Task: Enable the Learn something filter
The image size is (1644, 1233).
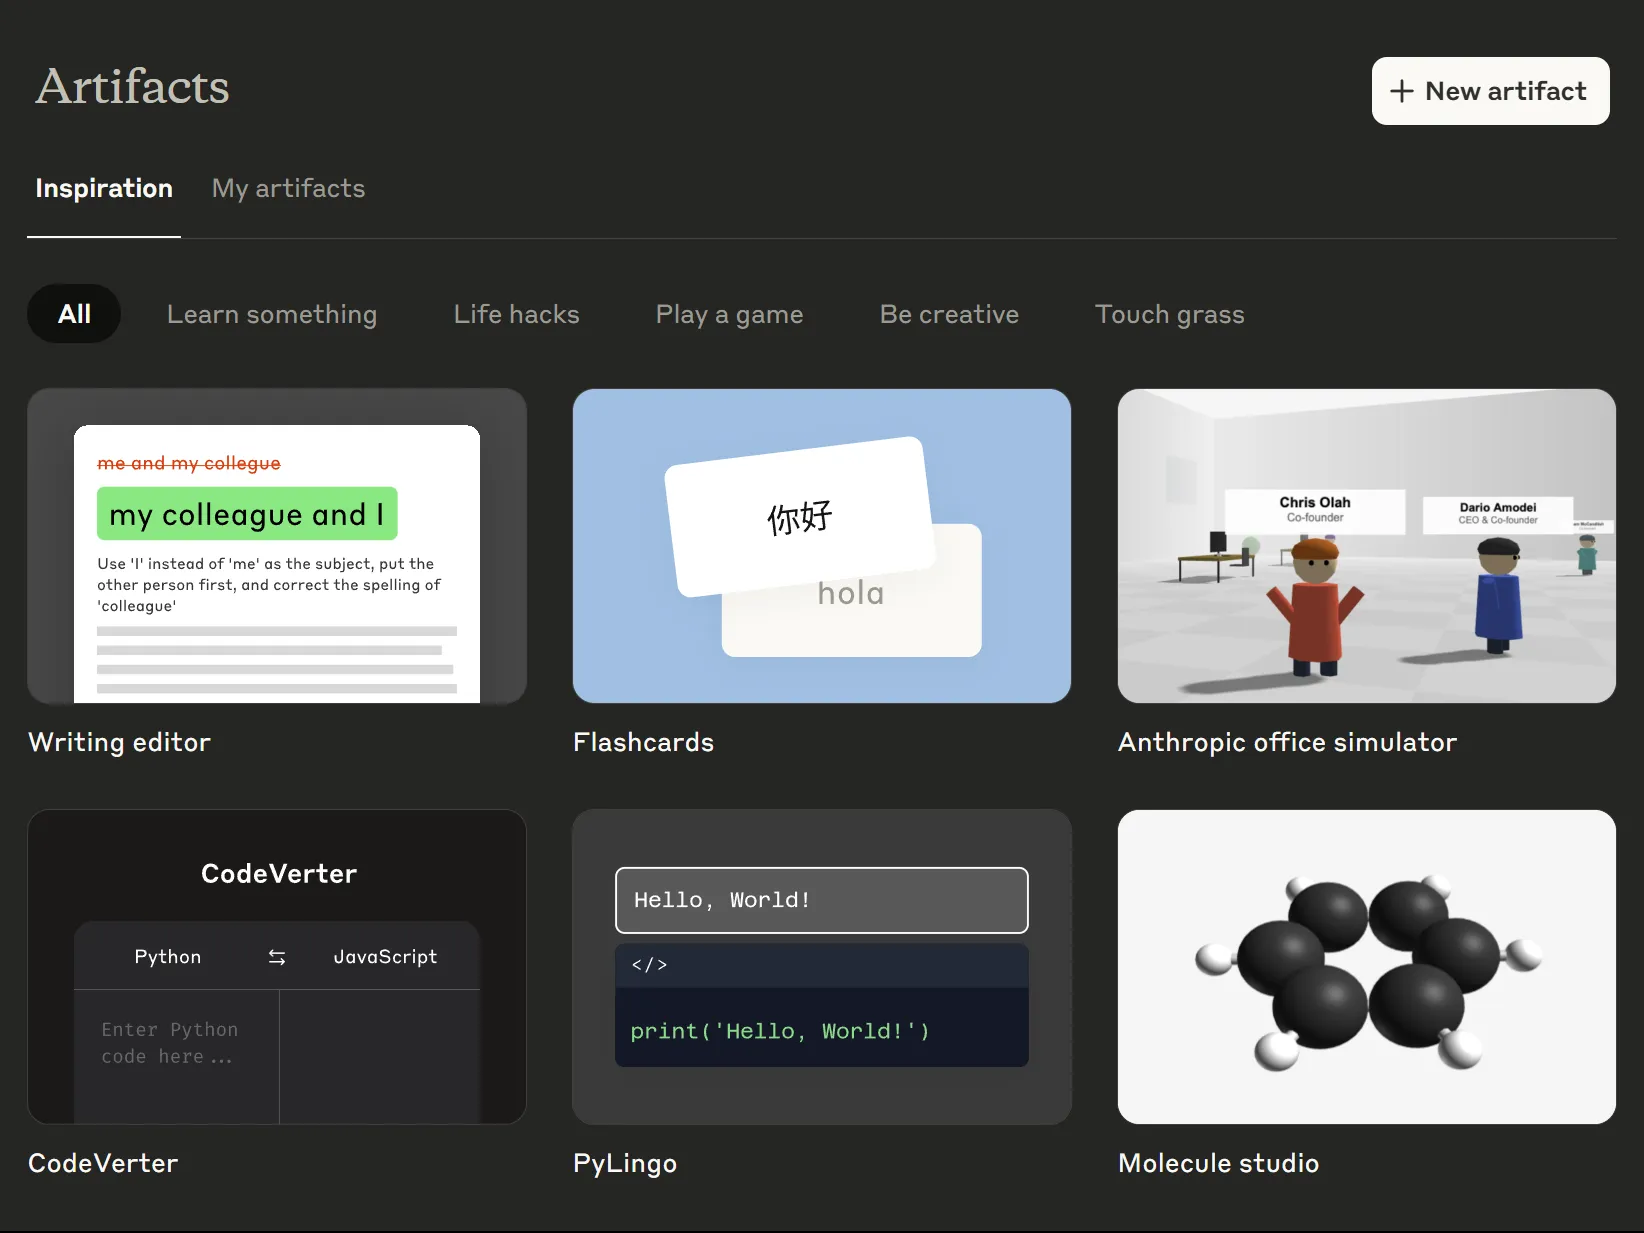Action: 272,314
